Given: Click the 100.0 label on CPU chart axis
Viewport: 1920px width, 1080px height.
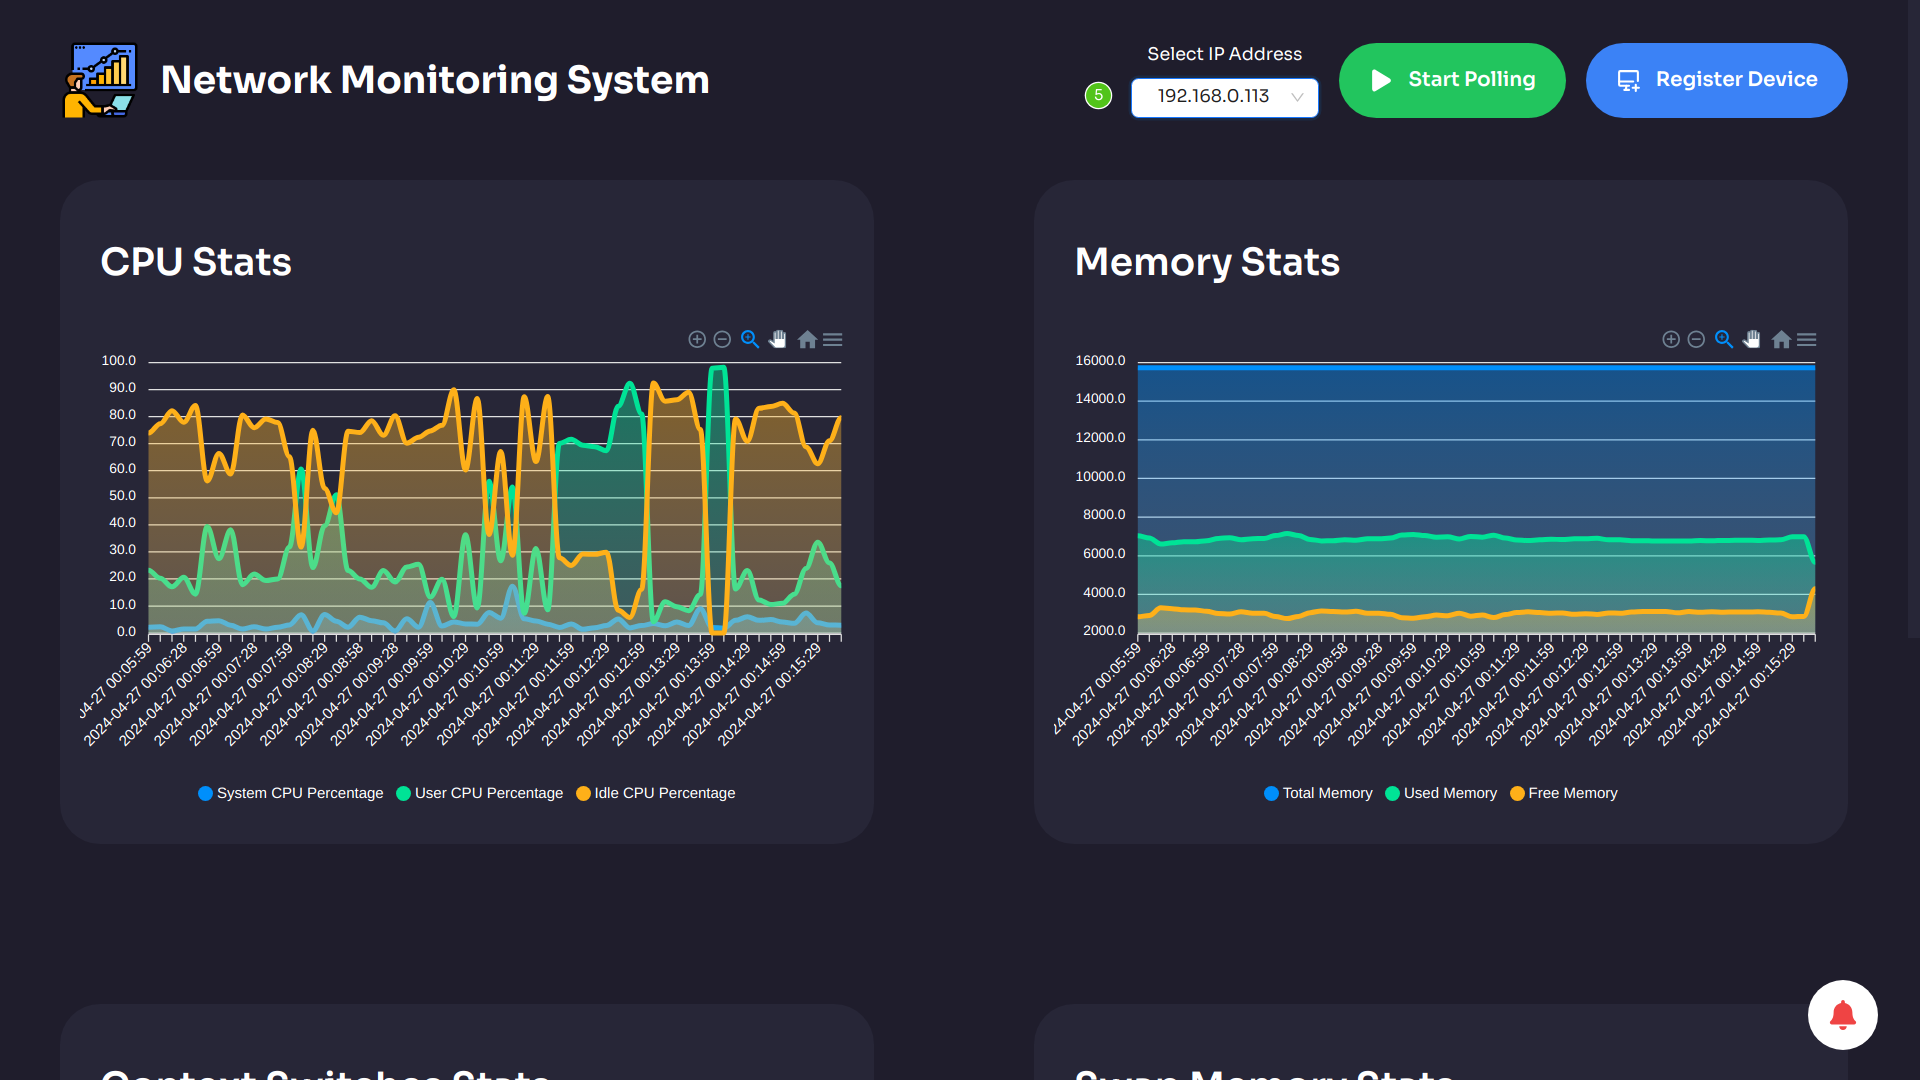Looking at the screenshot, I should (119, 361).
